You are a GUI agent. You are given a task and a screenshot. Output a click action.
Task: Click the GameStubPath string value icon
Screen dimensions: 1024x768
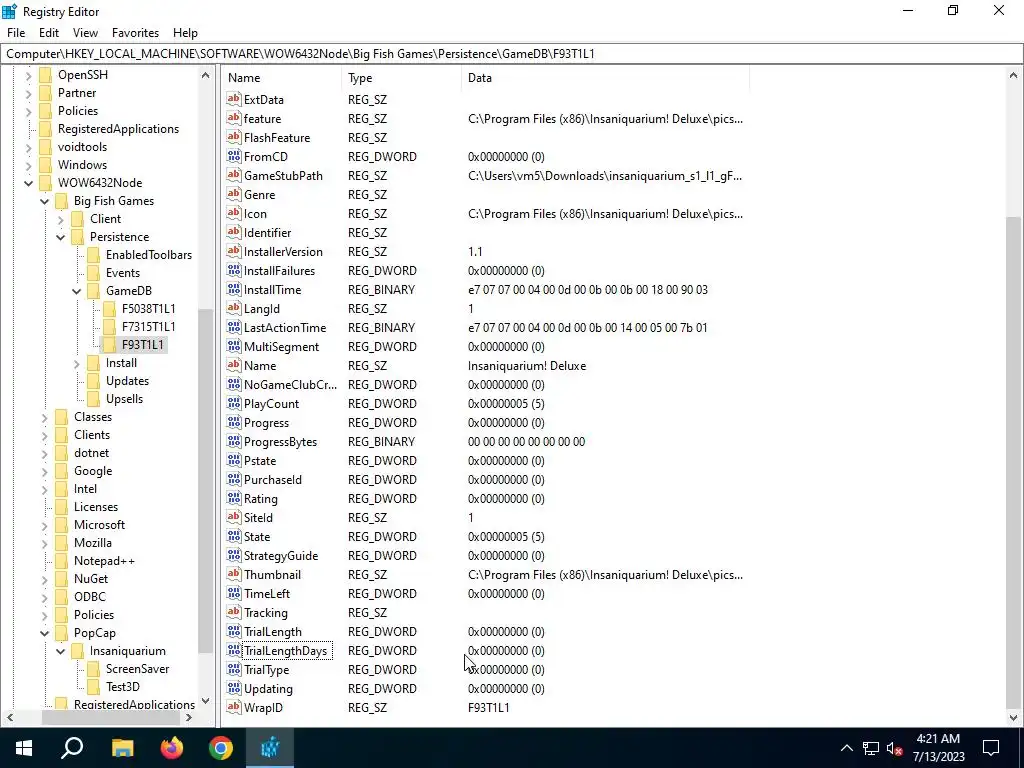[234, 176]
